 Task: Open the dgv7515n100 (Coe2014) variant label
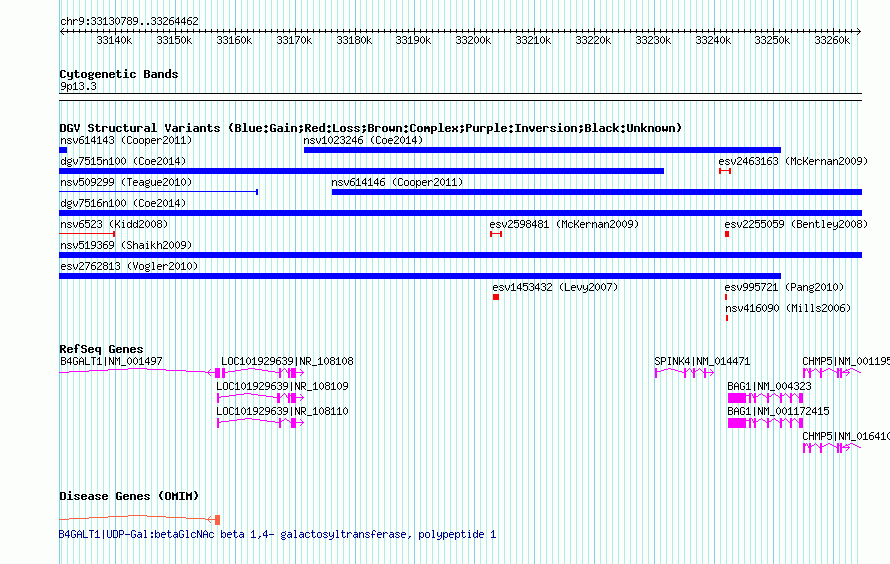123,161
